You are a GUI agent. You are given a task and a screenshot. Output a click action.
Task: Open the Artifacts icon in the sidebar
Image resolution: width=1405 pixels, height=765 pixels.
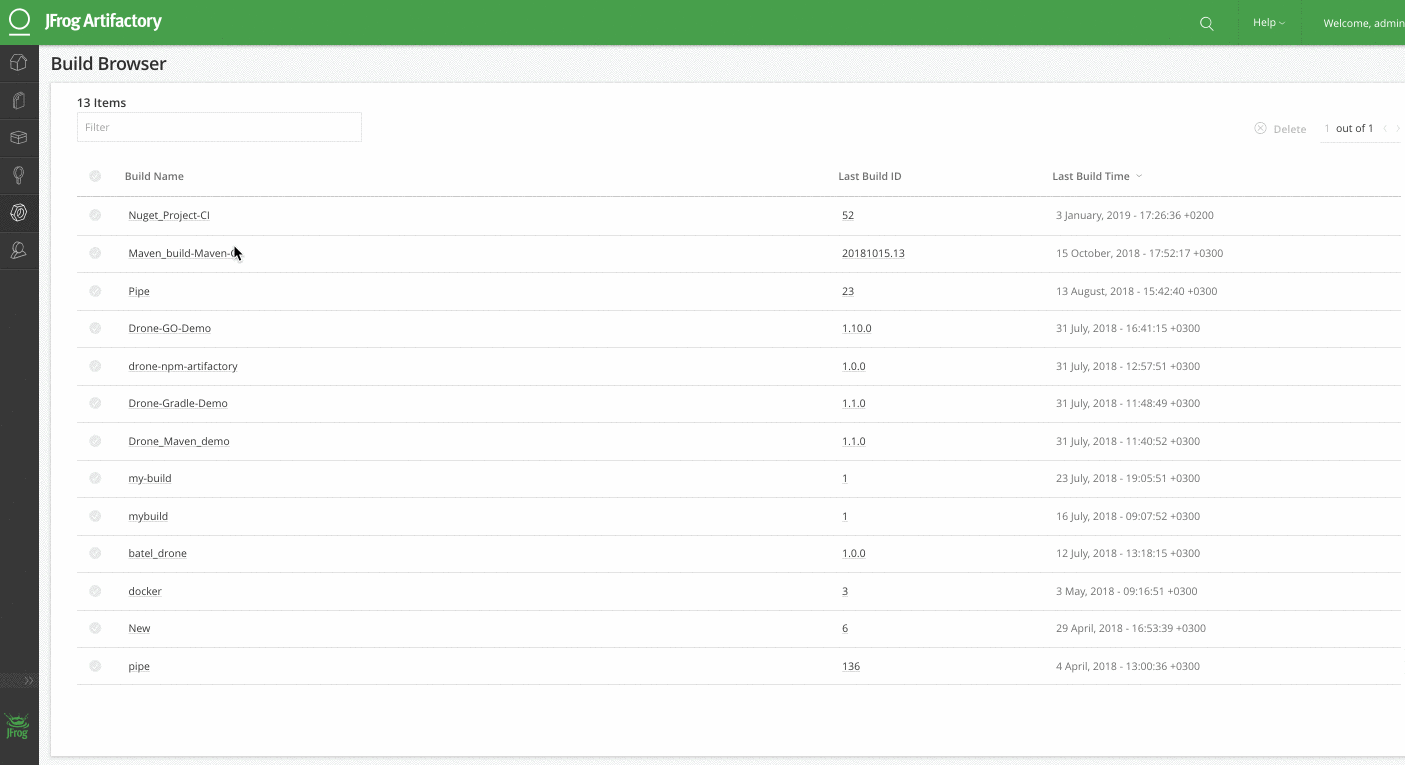18,101
